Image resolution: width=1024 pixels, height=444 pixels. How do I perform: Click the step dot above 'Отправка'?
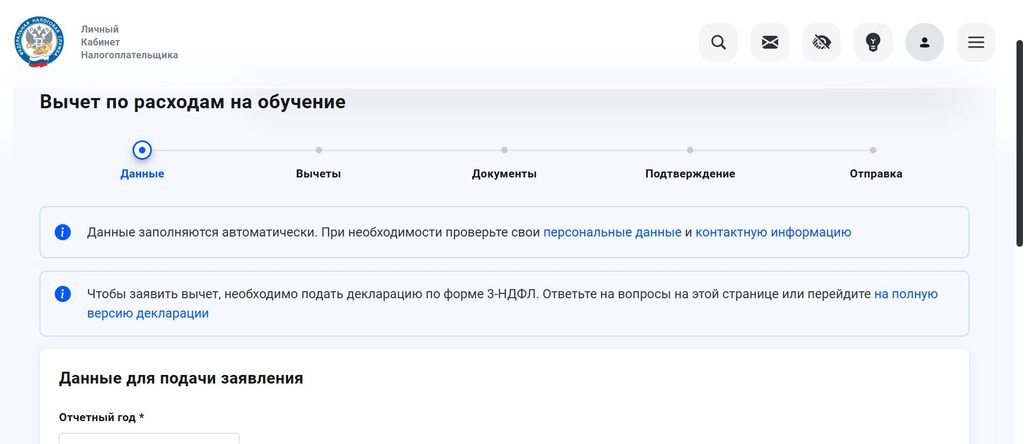point(873,150)
